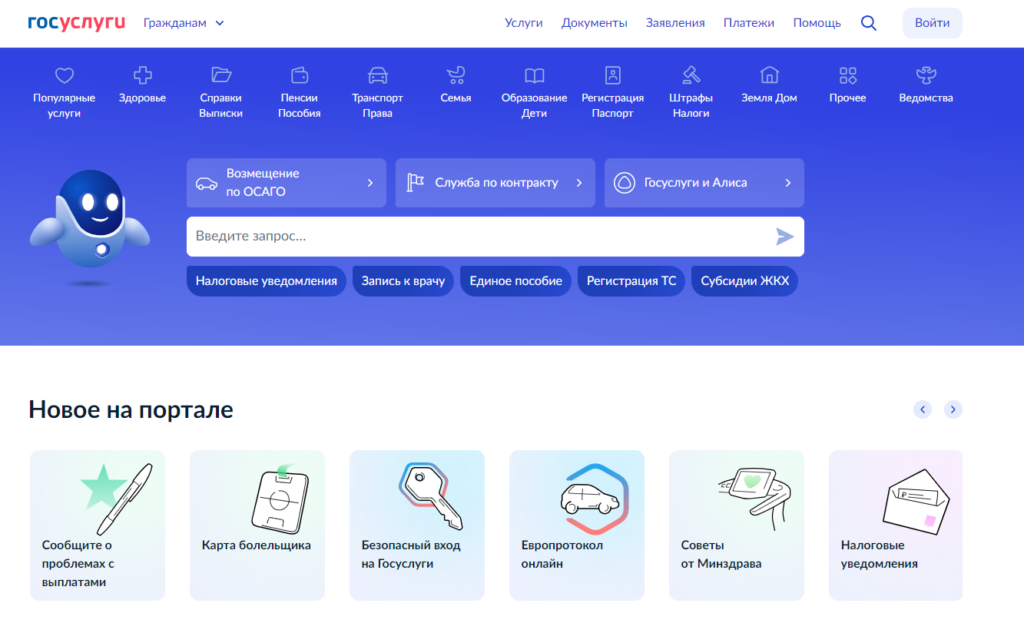1024x643 pixels.
Task: Open the Земля Дом house icon
Action: (x=769, y=76)
